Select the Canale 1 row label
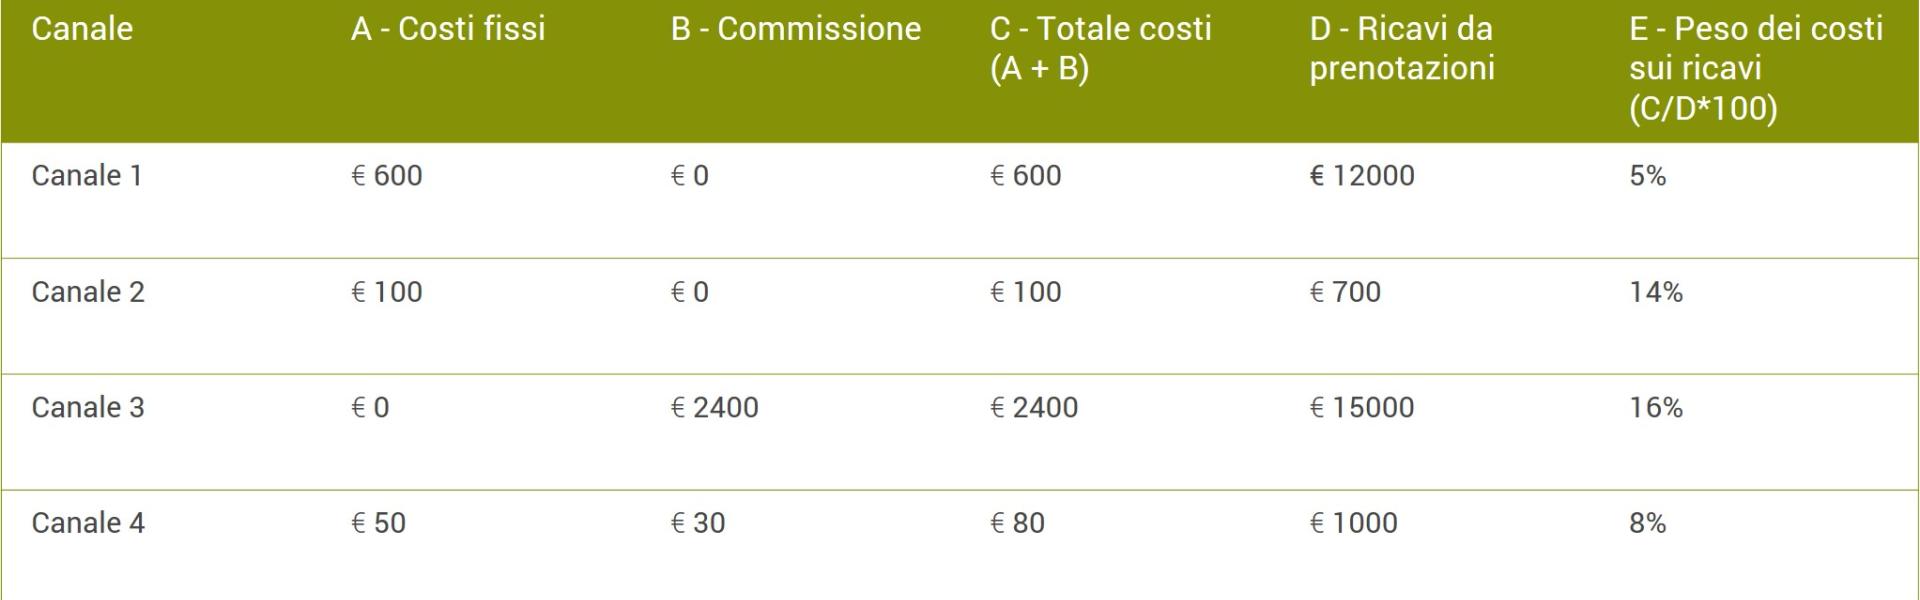This screenshot has height=600, width=1920. pos(87,176)
